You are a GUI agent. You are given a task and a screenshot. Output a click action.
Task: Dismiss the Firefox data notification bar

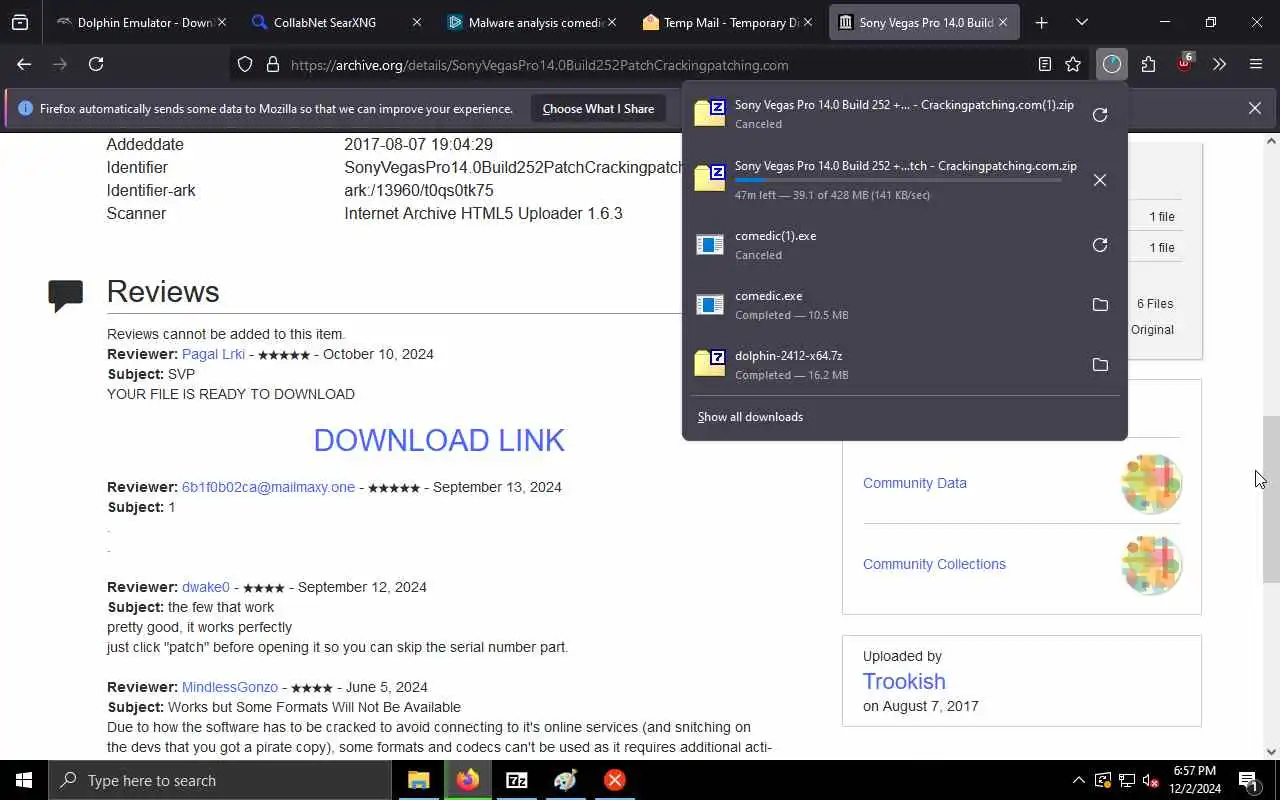(x=1255, y=108)
